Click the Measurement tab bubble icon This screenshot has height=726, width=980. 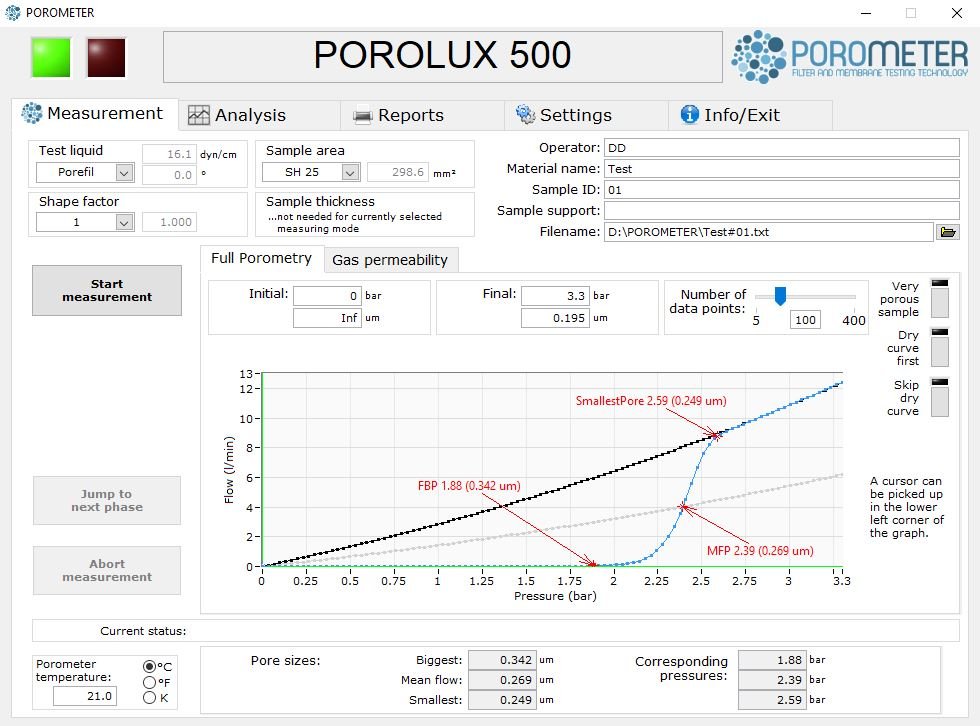tap(32, 113)
